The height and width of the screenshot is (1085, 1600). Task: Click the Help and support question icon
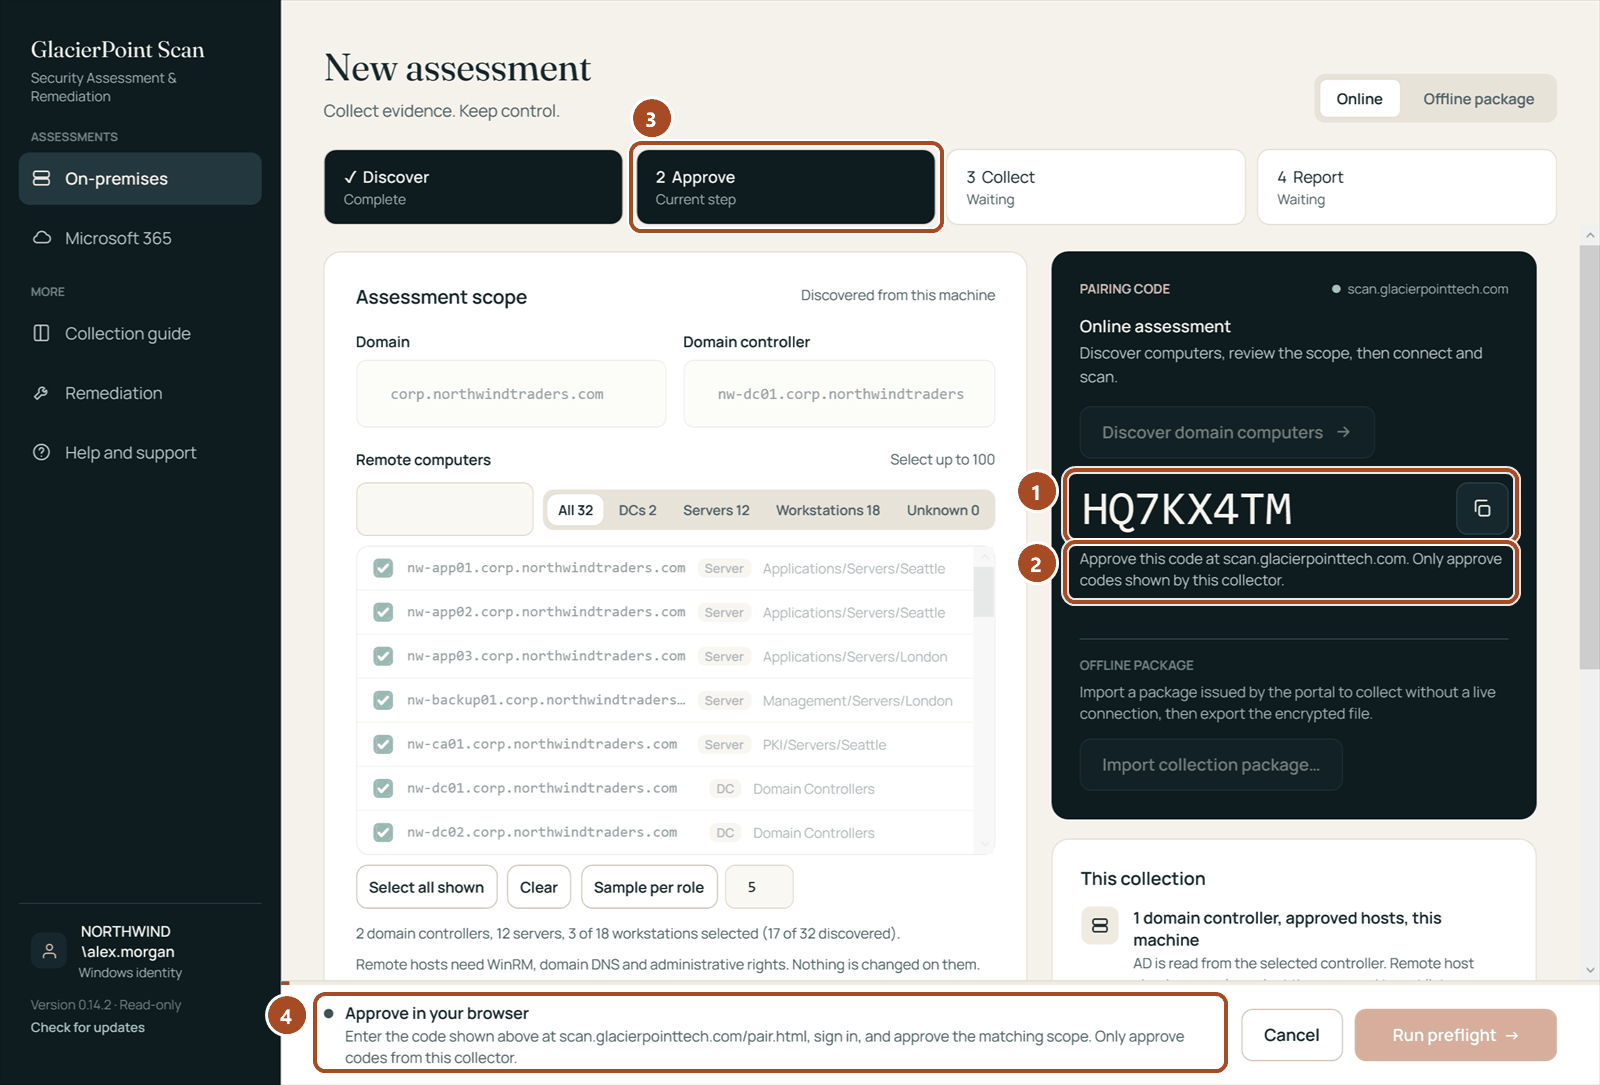pyautogui.click(x=42, y=452)
